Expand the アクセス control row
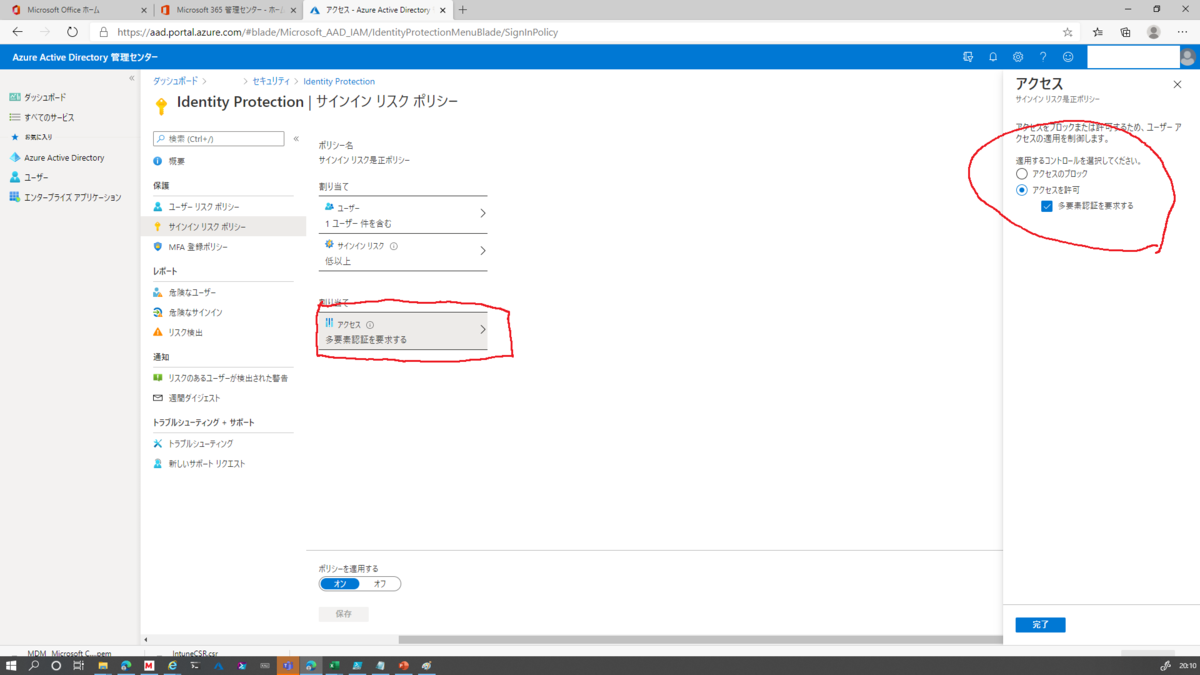 pyautogui.click(x=403, y=331)
